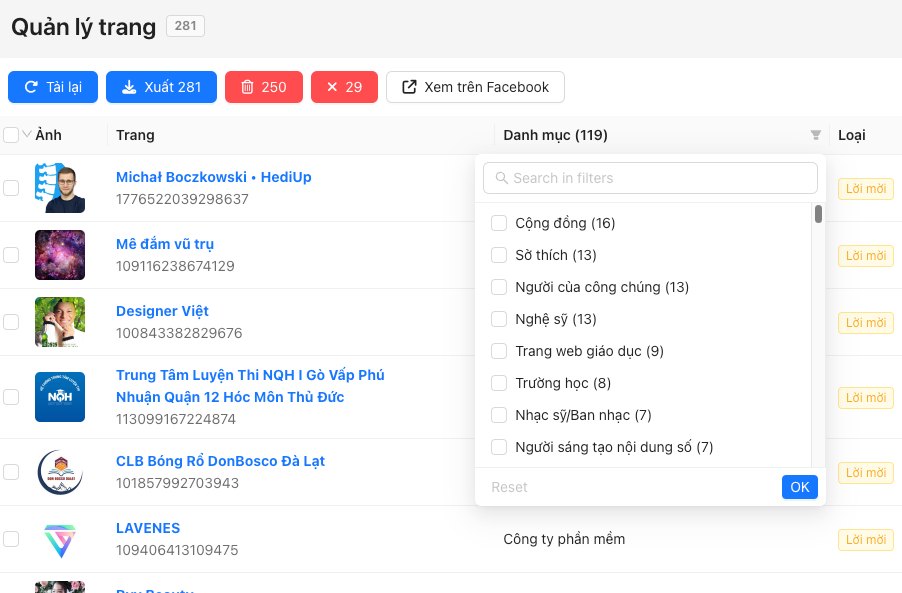The image size is (902, 593).
Task: Open the Designer Việt page link
Action: pos(162,311)
